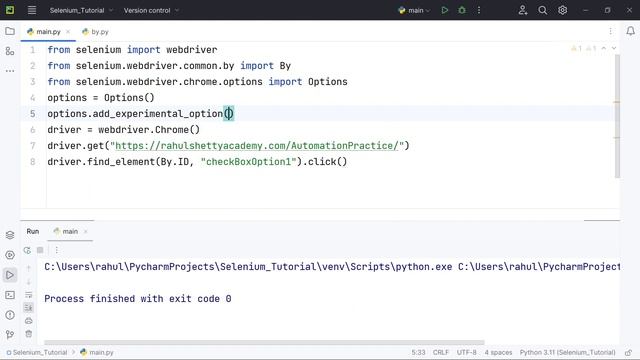640x360 pixels.
Task: Click the Process finished with exit code 0 line
Action: click(x=138, y=299)
